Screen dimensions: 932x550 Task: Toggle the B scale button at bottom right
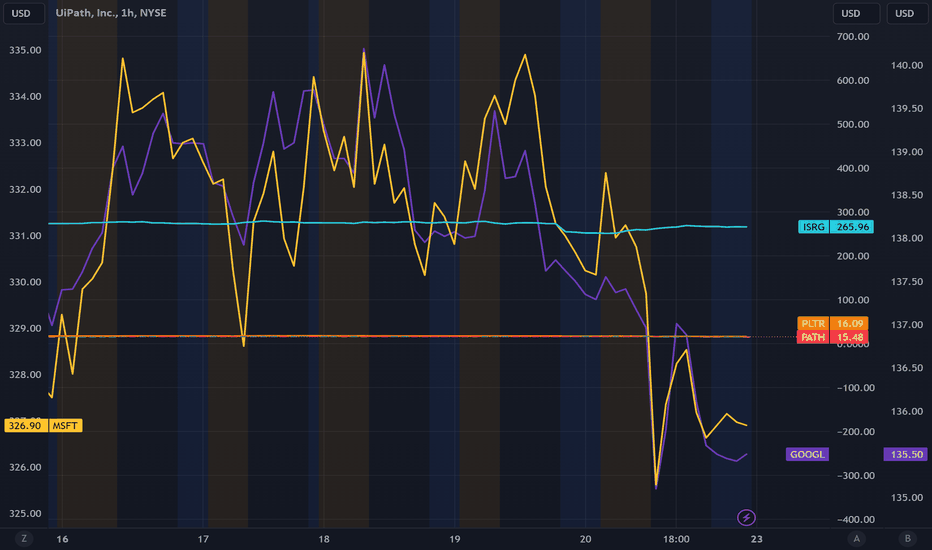(908, 539)
